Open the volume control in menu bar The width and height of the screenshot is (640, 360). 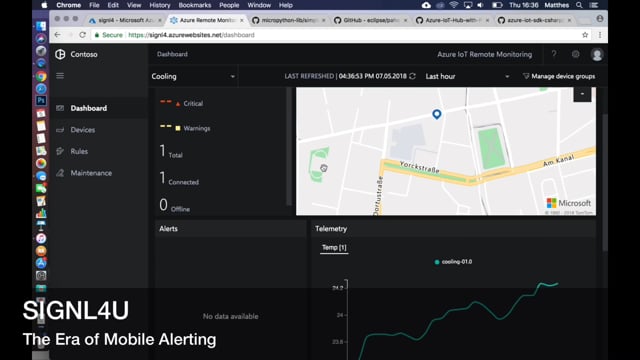tap(481, 5)
